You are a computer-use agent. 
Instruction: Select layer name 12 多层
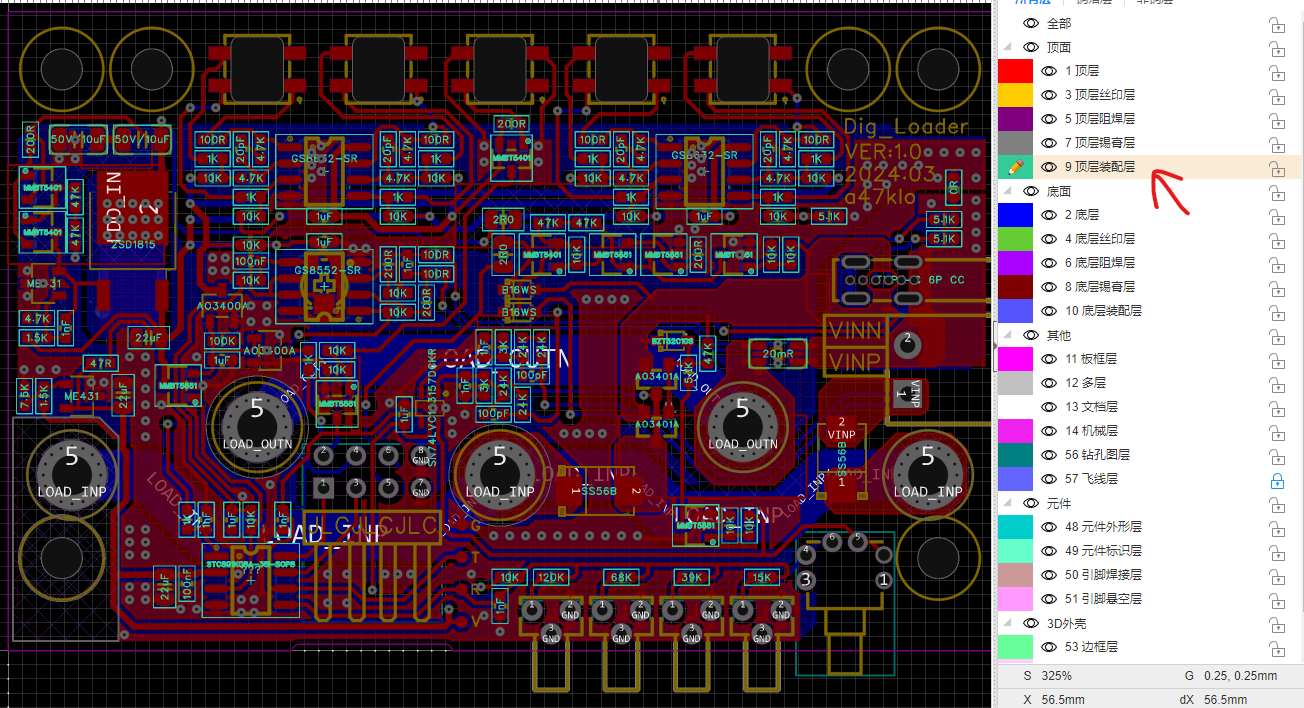(1086, 383)
